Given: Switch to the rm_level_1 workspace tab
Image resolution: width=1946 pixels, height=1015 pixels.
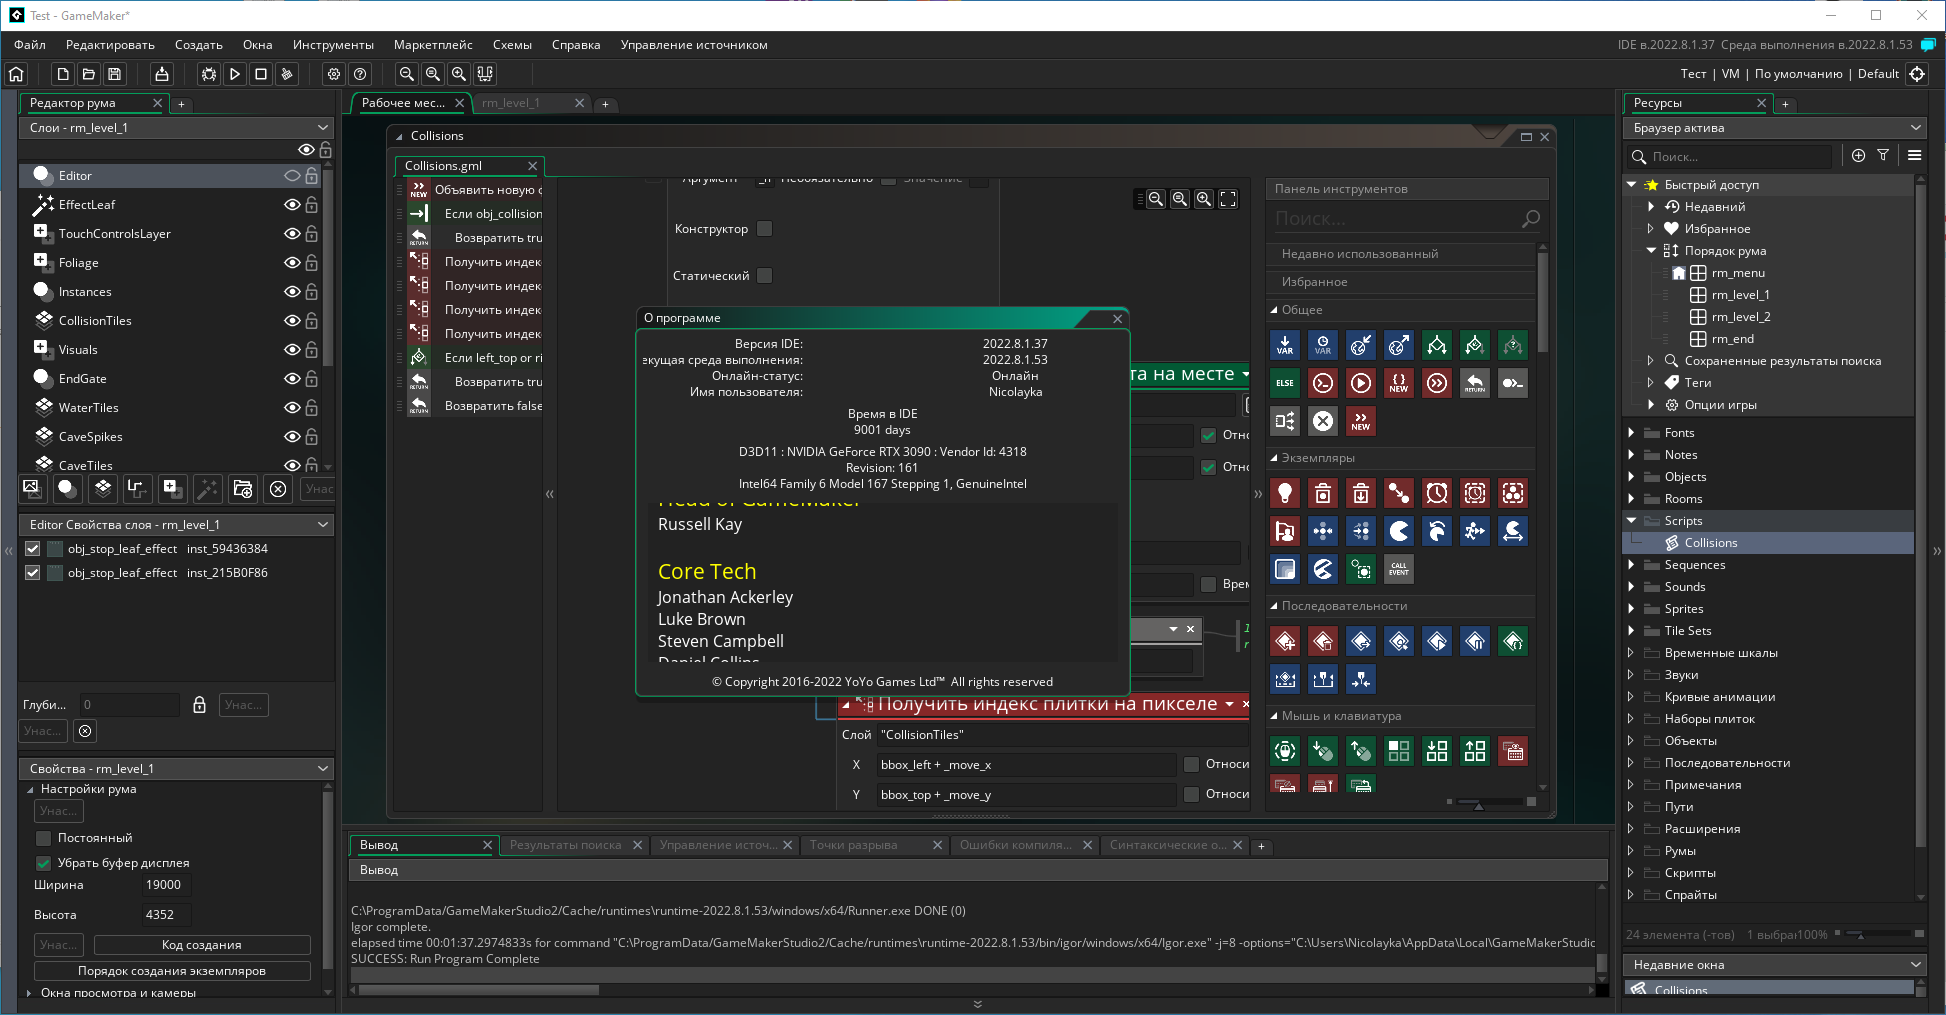Looking at the screenshot, I should click(511, 103).
